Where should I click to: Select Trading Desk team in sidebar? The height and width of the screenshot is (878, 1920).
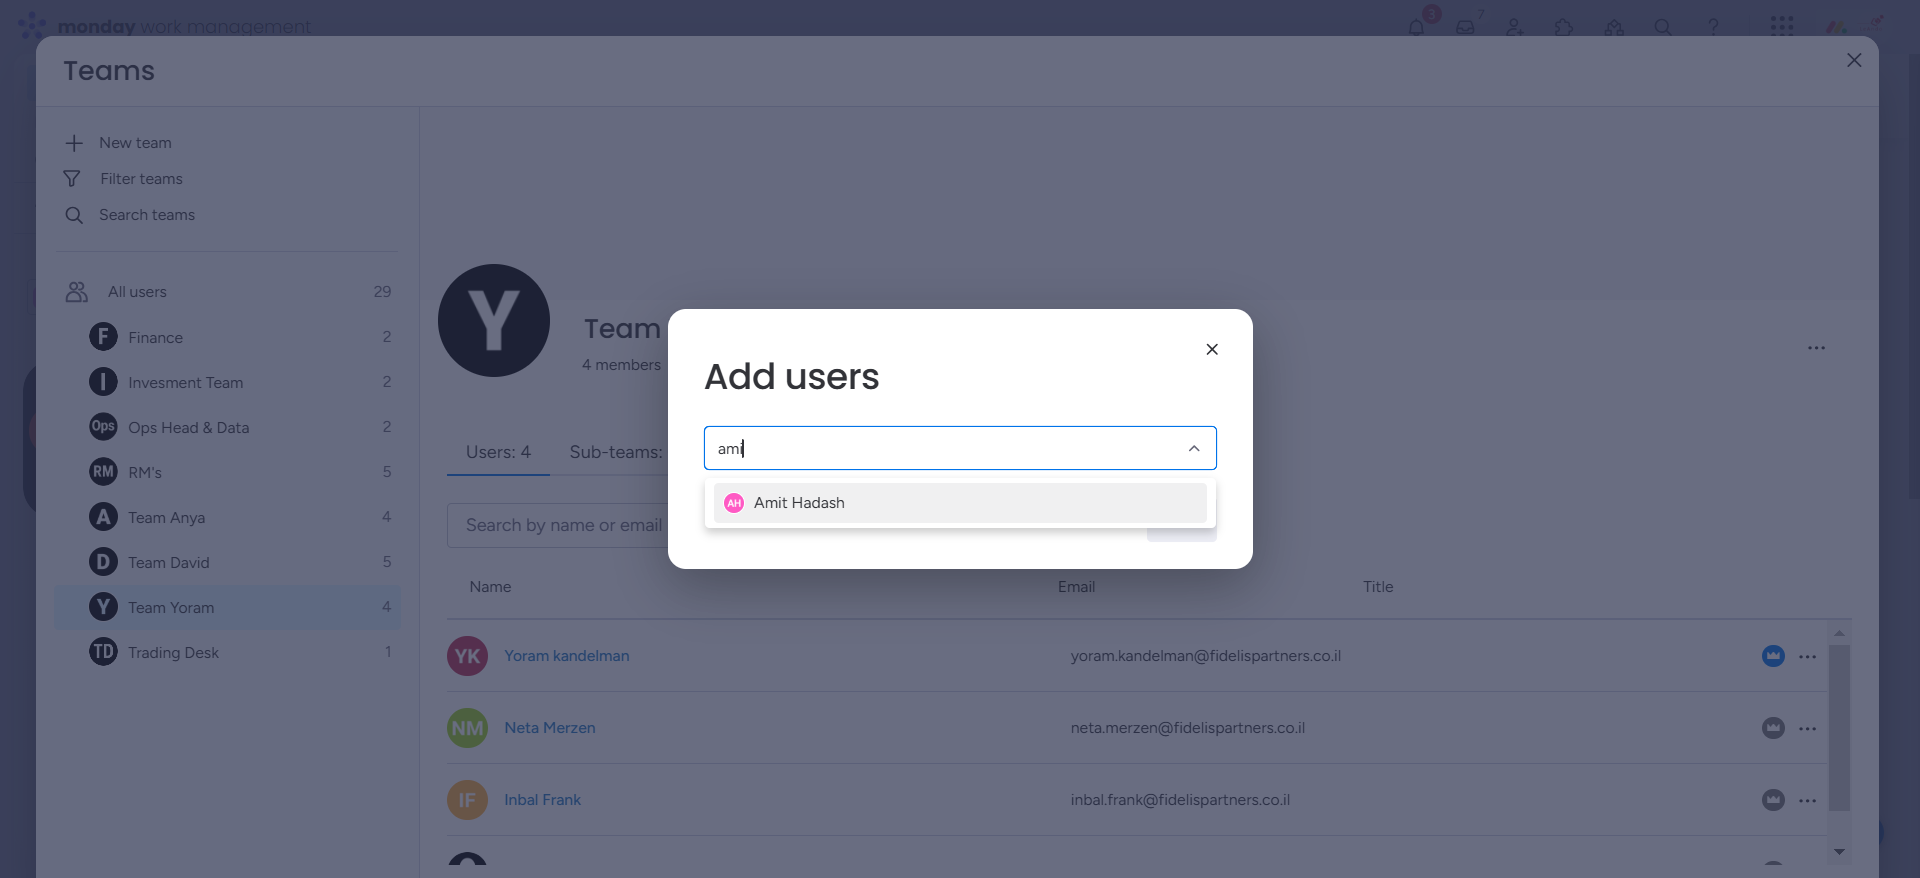(x=173, y=653)
